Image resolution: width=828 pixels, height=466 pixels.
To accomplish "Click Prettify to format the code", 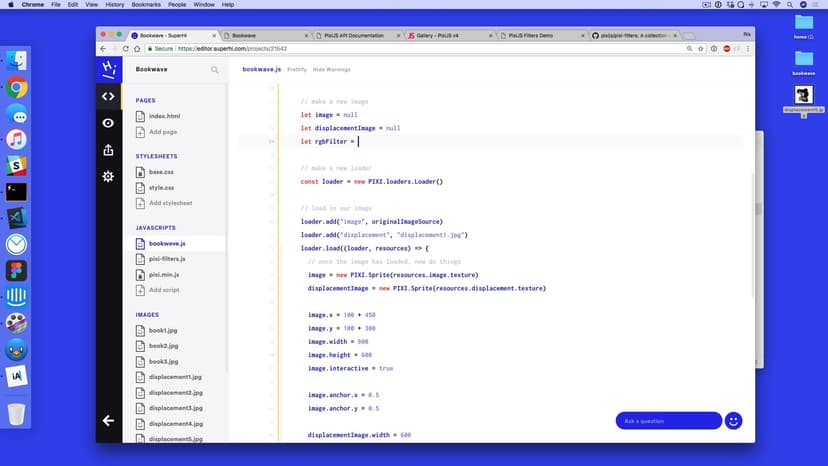I will pyautogui.click(x=297, y=70).
